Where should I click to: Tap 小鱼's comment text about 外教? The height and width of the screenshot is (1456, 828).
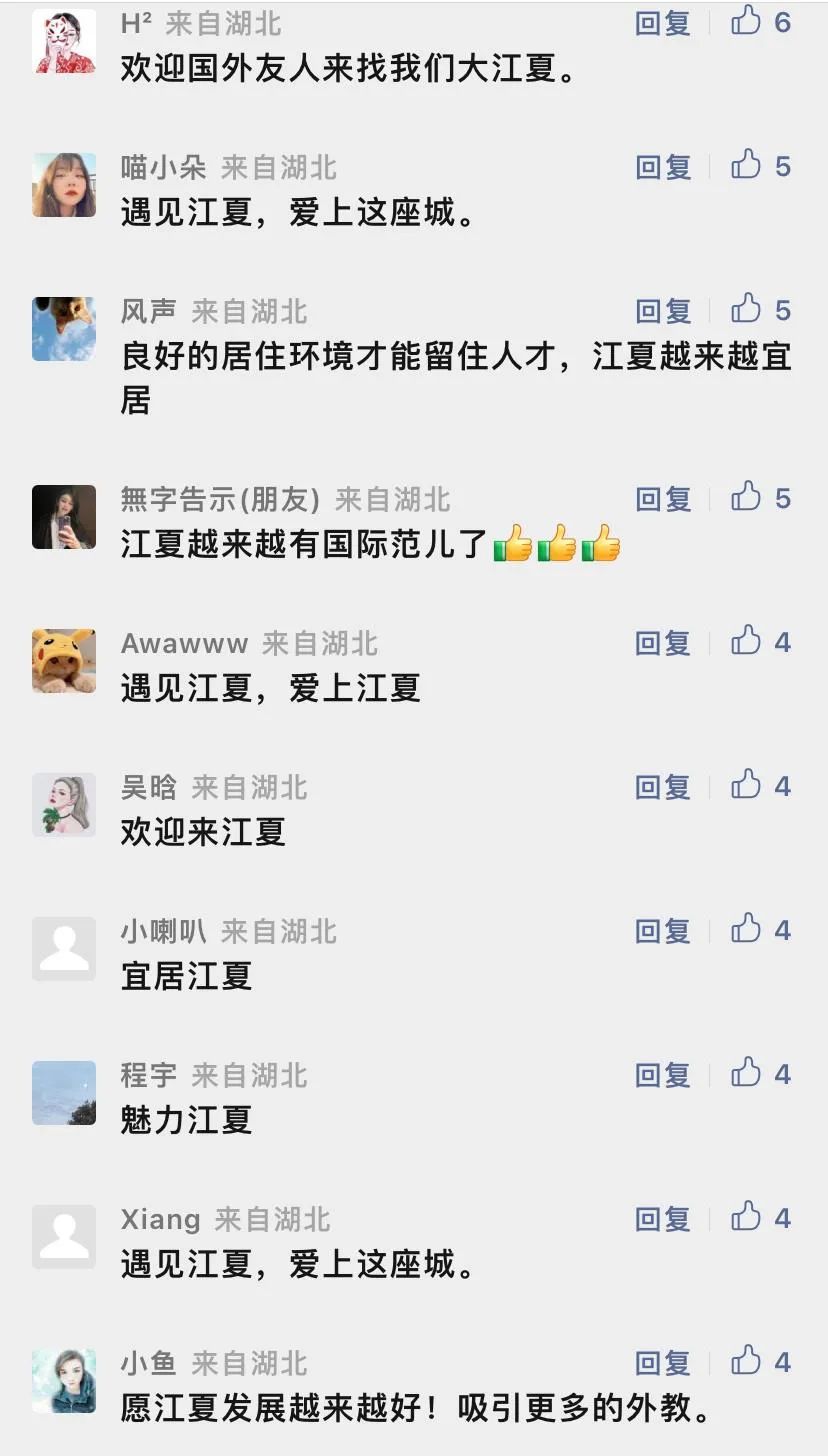pyautogui.click(x=418, y=1409)
